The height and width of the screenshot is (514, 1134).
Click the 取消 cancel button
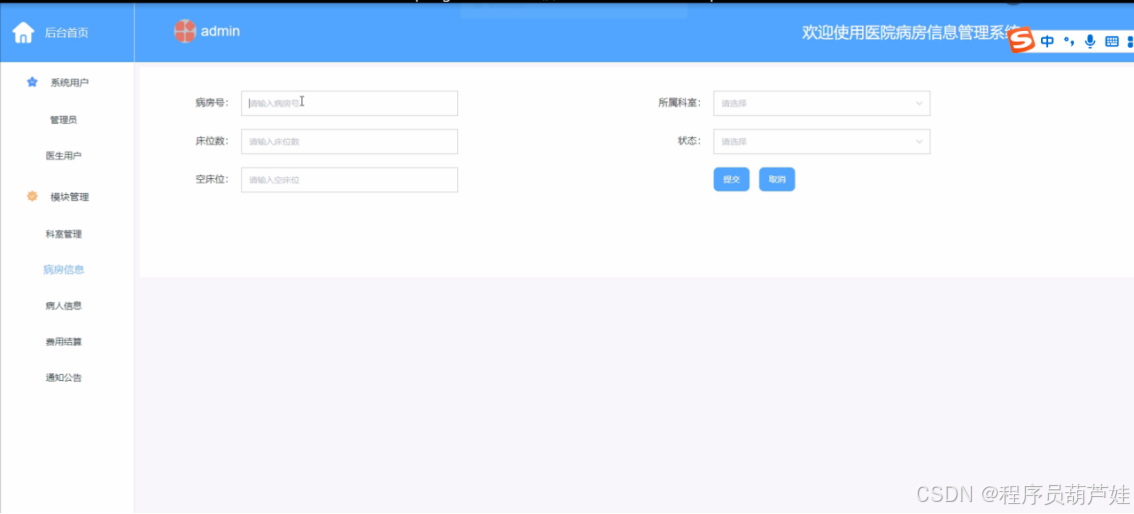click(777, 179)
